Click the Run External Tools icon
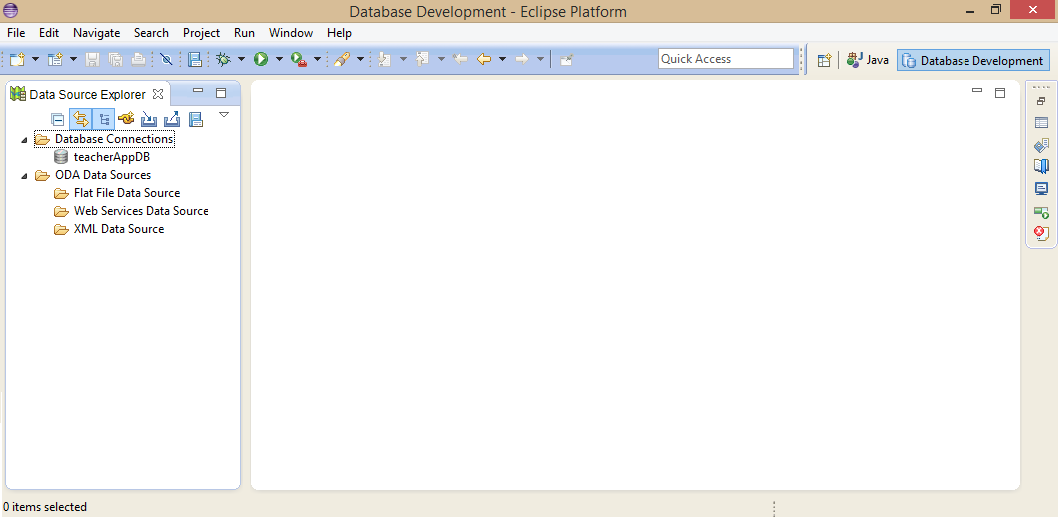 pyautogui.click(x=299, y=59)
